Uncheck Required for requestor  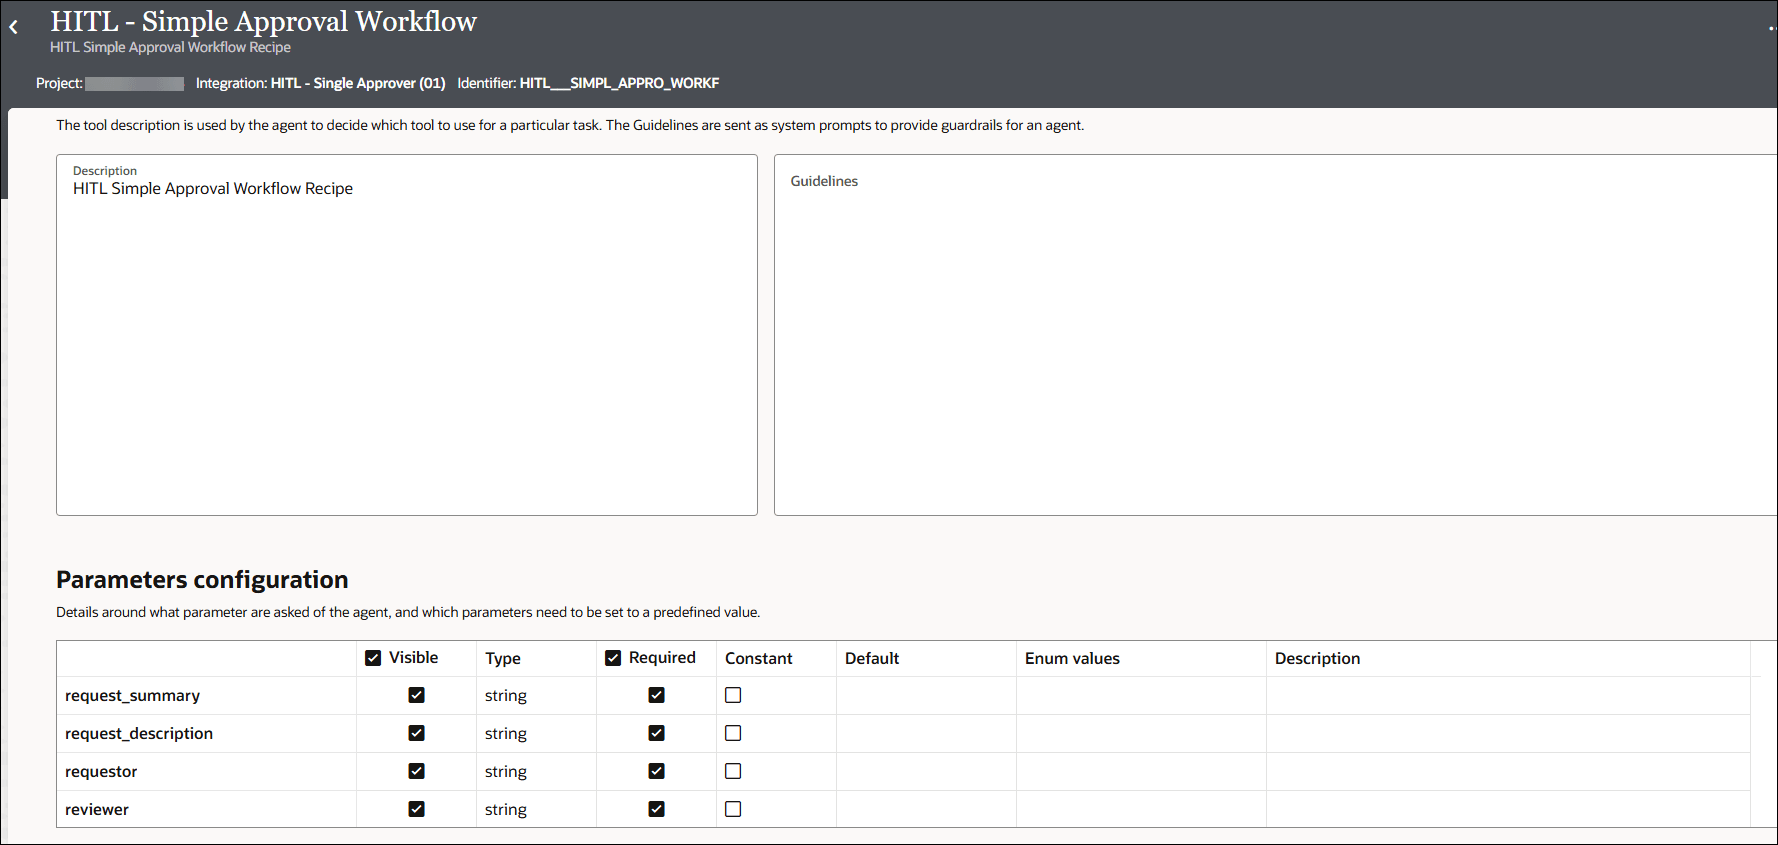point(657,771)
